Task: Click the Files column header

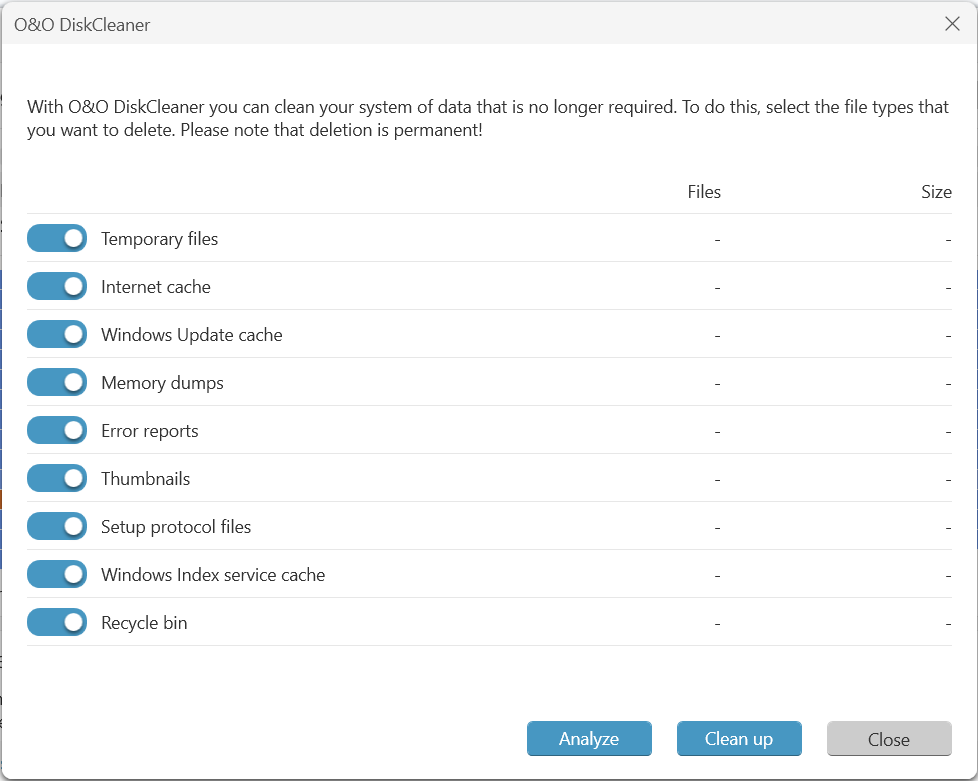Action: [704, 192]
